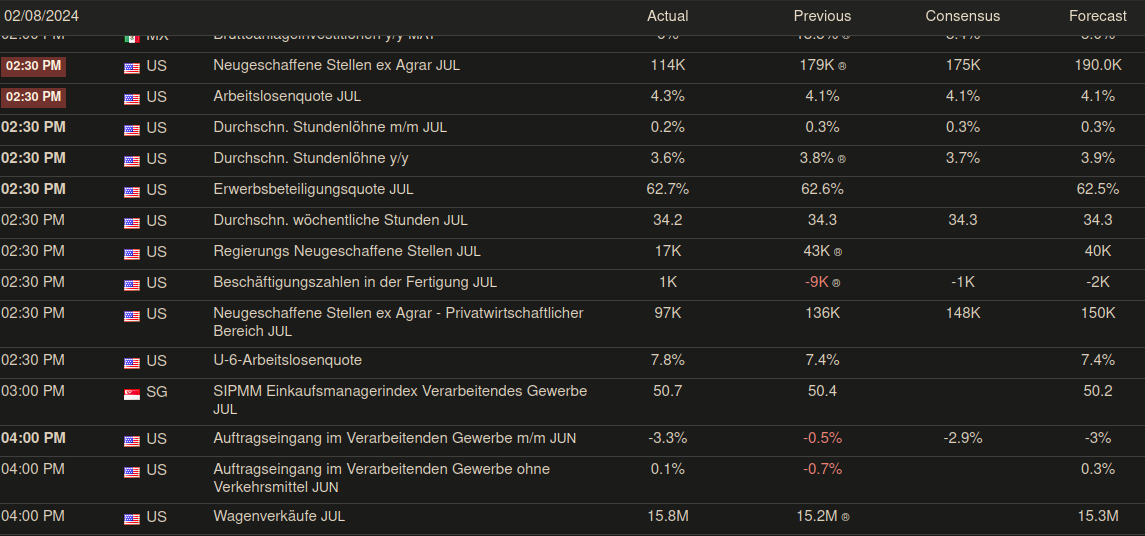Click the Actual column header
The width and height of the screenshot is (1145, 536).
(x=667, y=16)
